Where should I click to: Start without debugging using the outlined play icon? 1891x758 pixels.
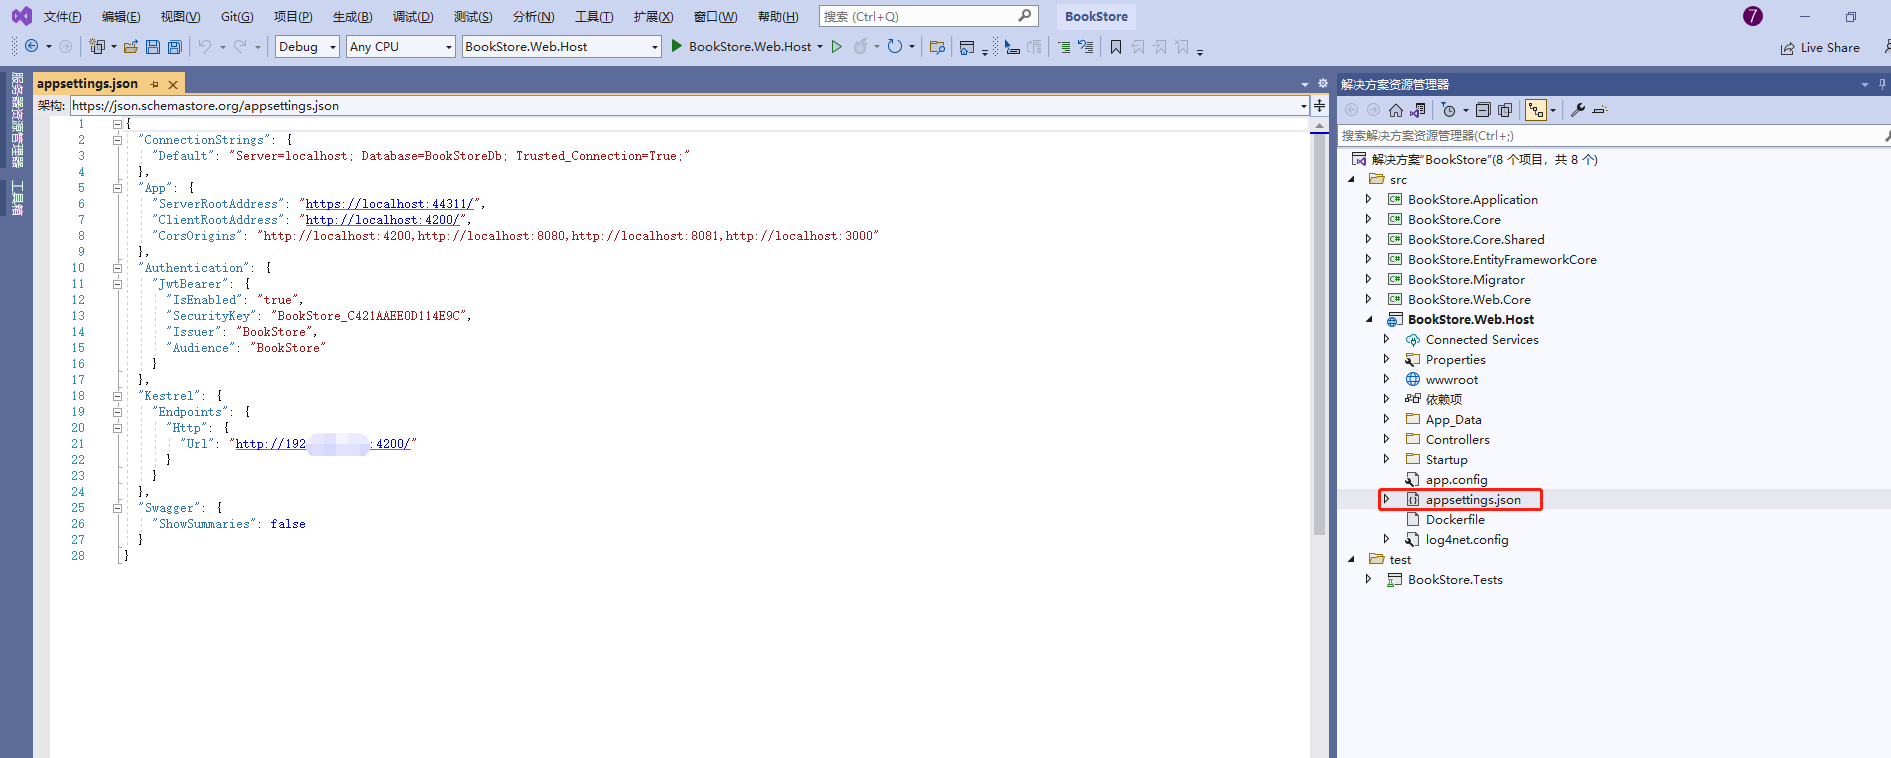[x=837, y=46]
